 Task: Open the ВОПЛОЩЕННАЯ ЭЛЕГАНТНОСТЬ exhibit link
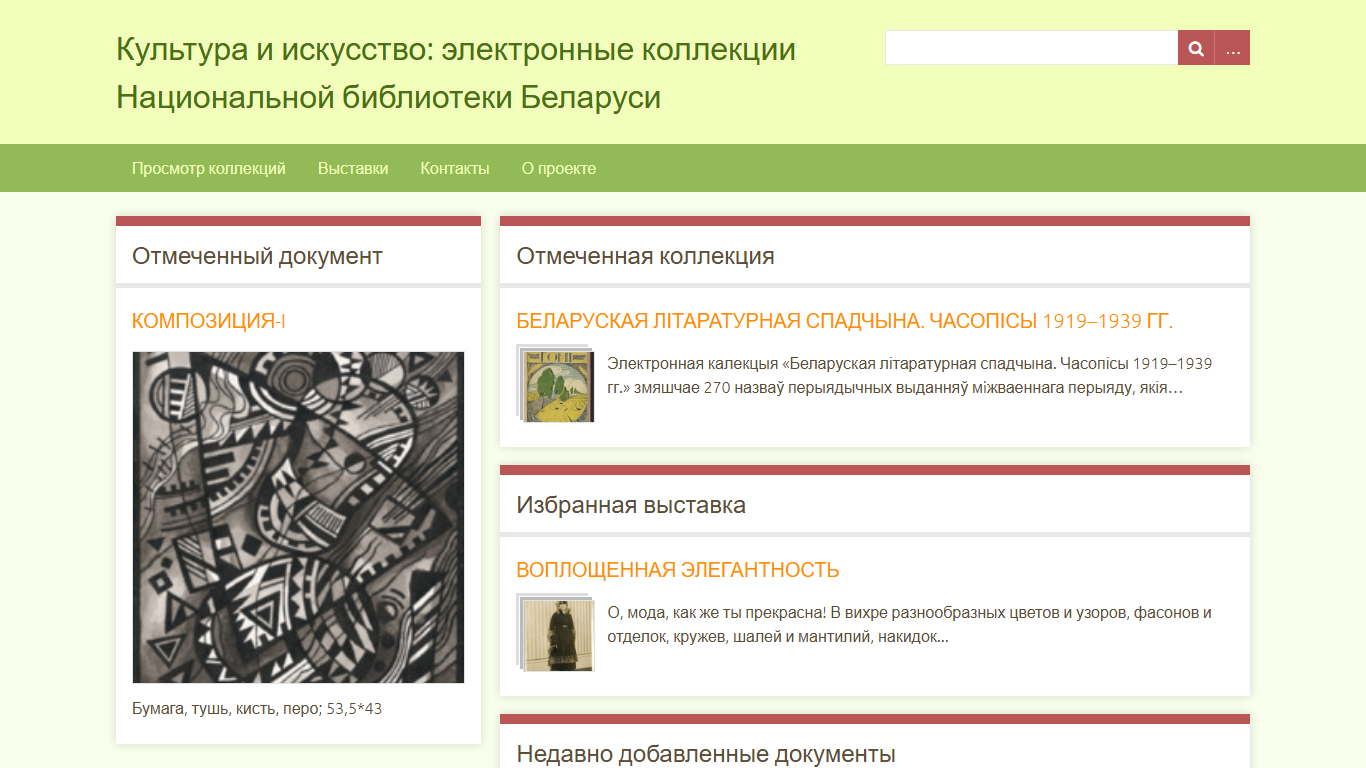tap(678, 570)
